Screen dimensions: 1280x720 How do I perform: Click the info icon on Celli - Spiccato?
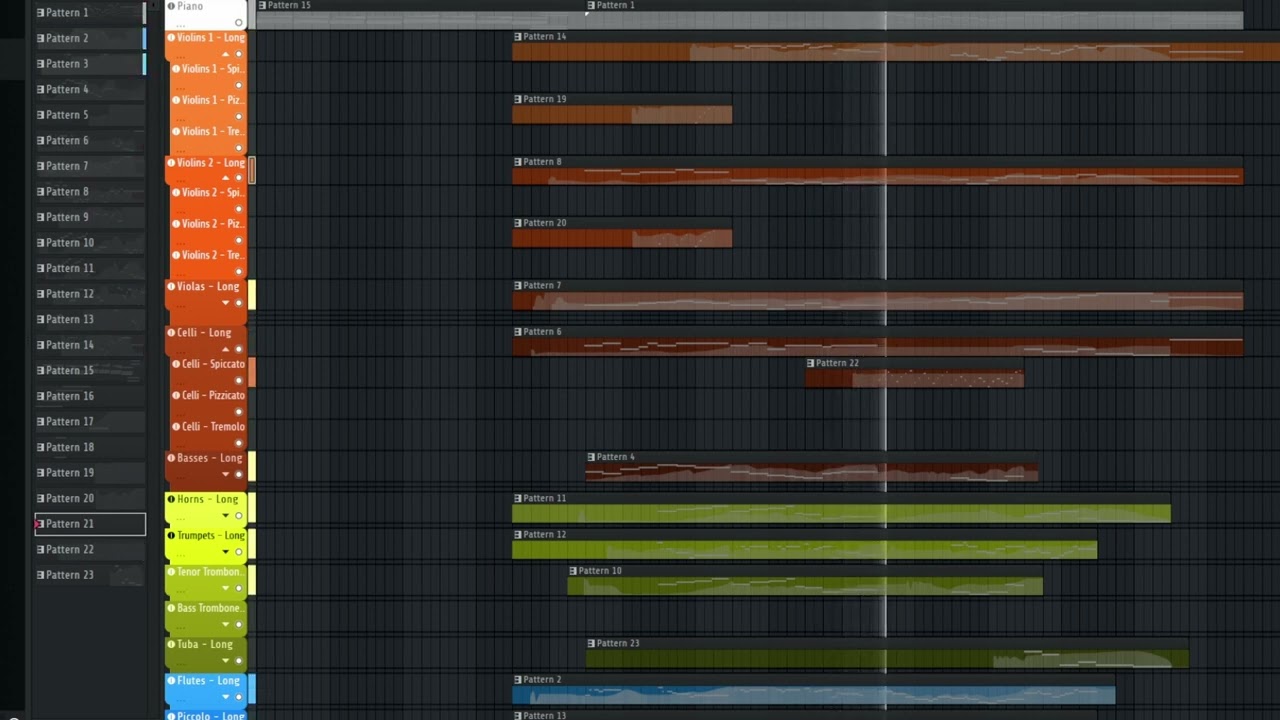176,364
